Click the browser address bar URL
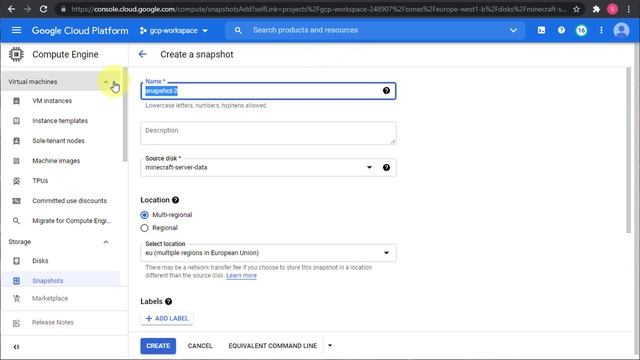The image size is (640, 360). tap(318, 9)
